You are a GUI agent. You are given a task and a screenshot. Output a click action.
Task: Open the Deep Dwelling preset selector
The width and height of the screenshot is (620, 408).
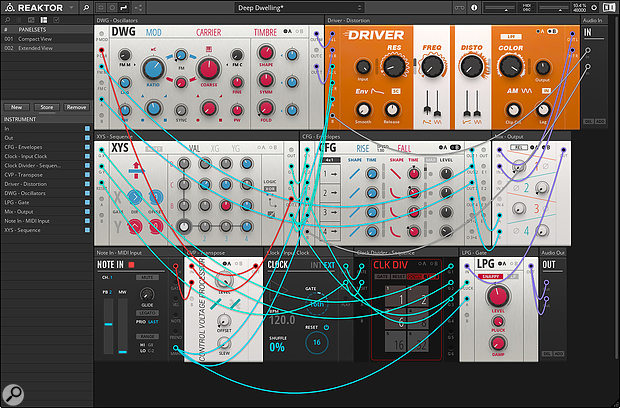tap(299, 8)
